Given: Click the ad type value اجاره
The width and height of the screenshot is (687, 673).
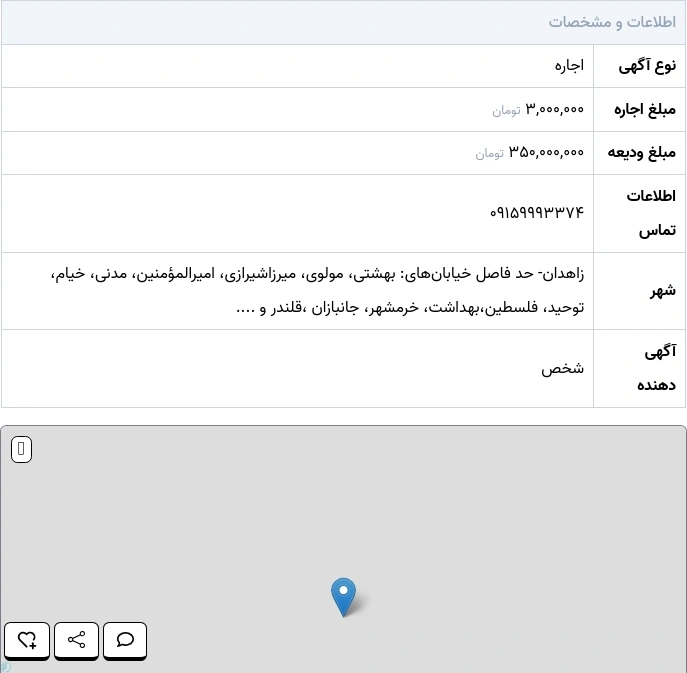Looking at the screenshot, I should [x=569, y=66].
